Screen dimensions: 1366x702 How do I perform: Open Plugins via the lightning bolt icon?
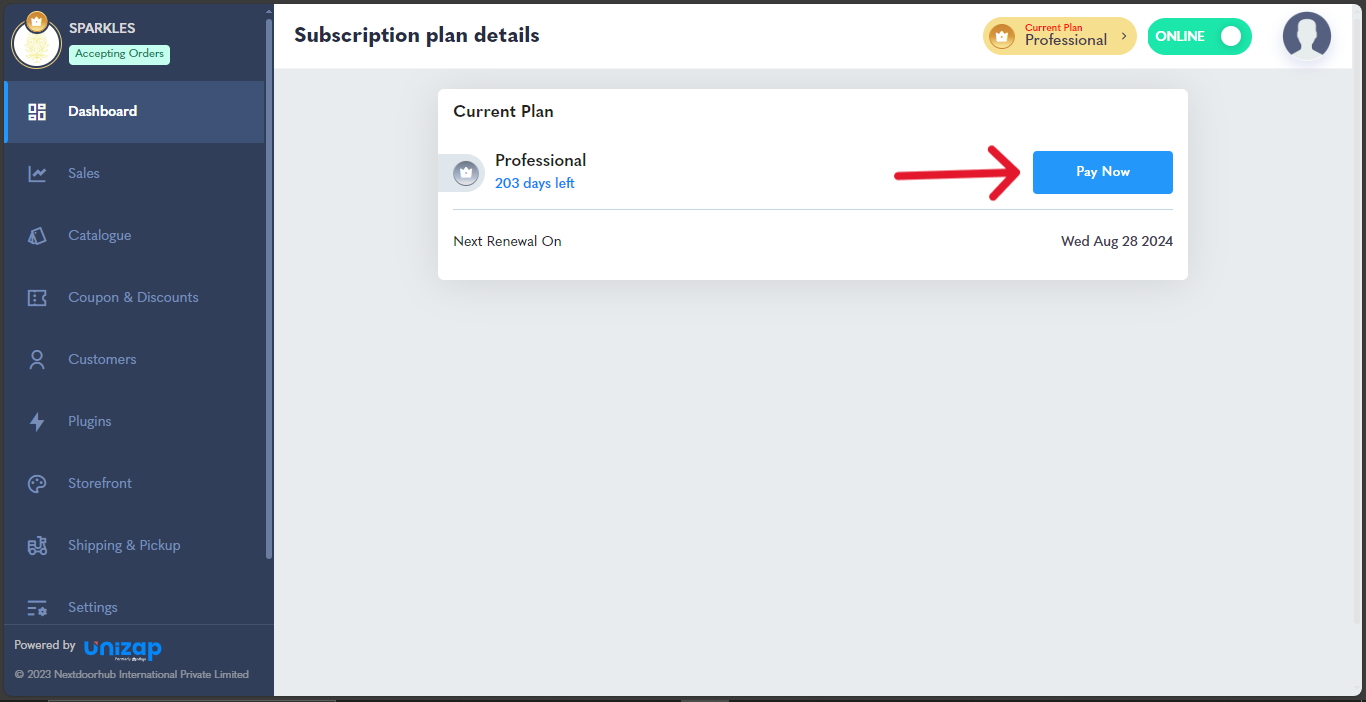coord(37,422)
